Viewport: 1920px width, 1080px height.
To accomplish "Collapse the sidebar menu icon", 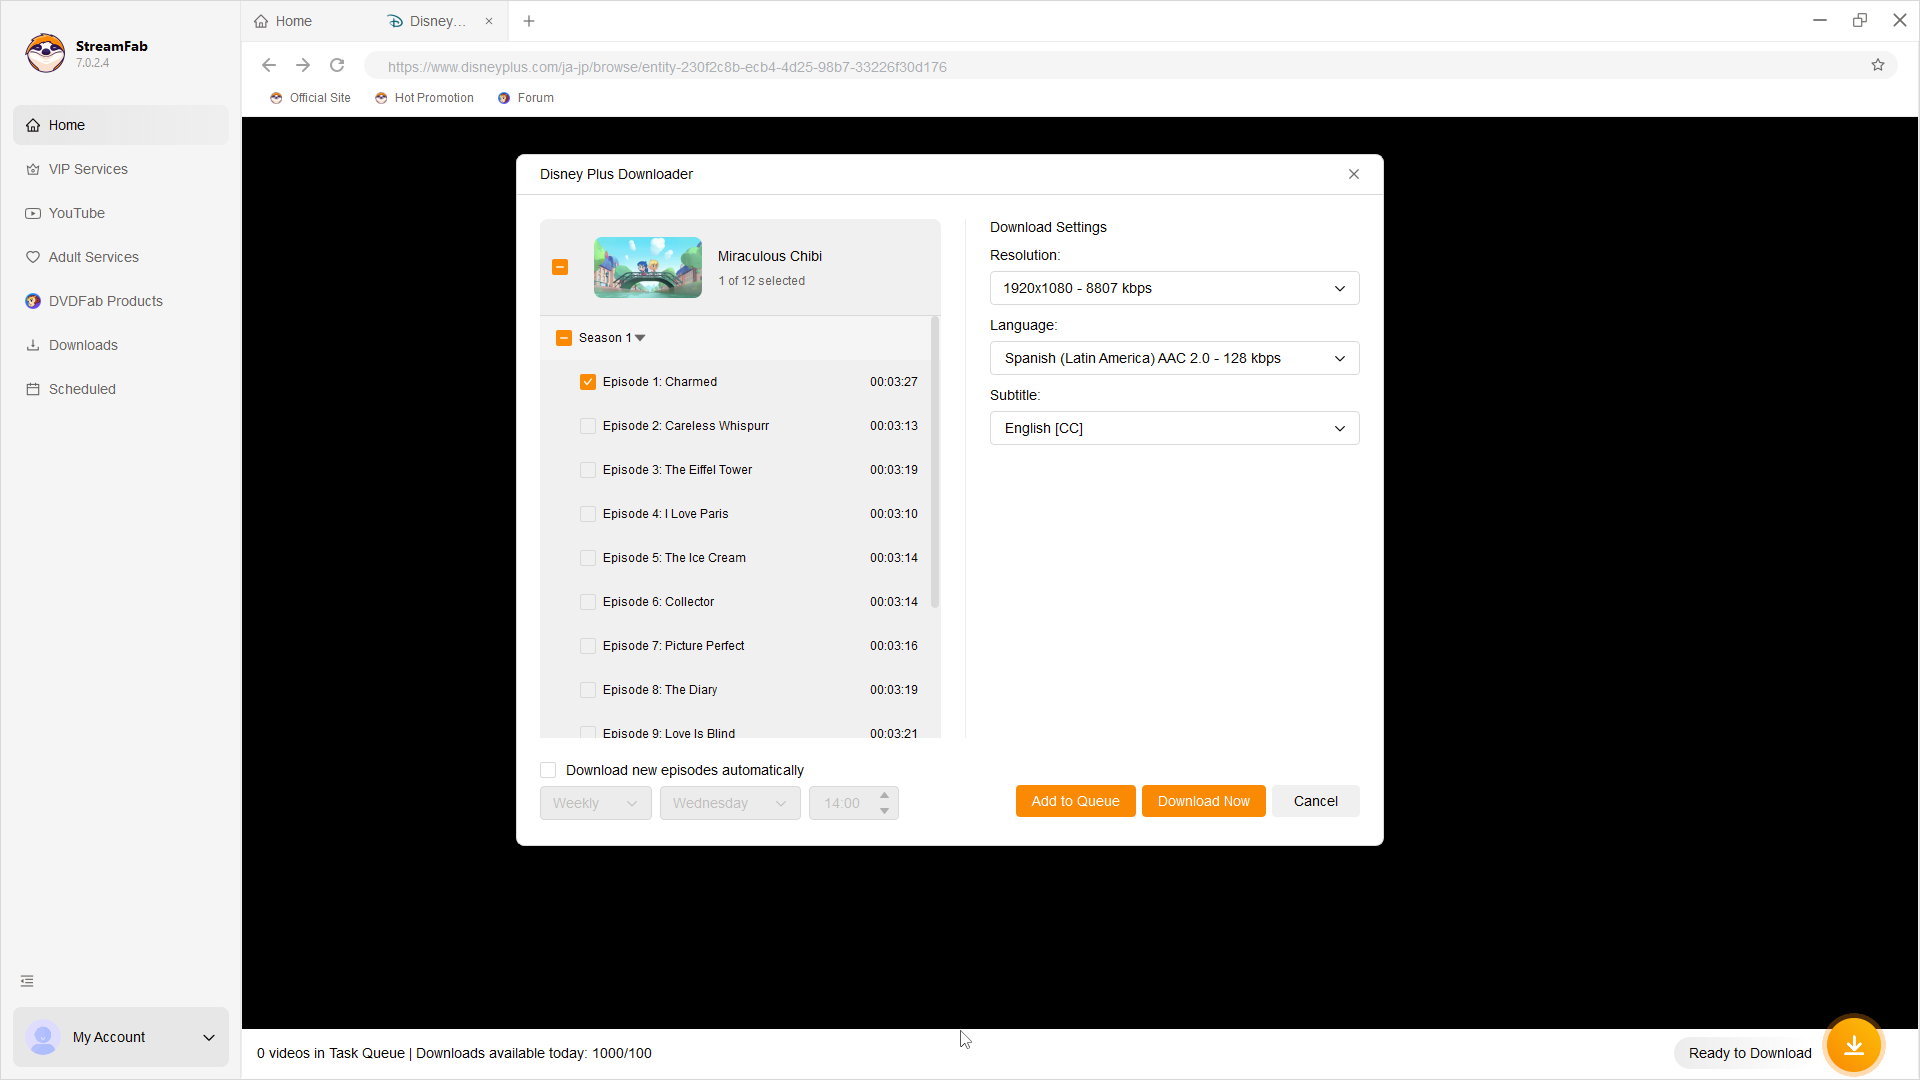I will (x=27, y=981).
